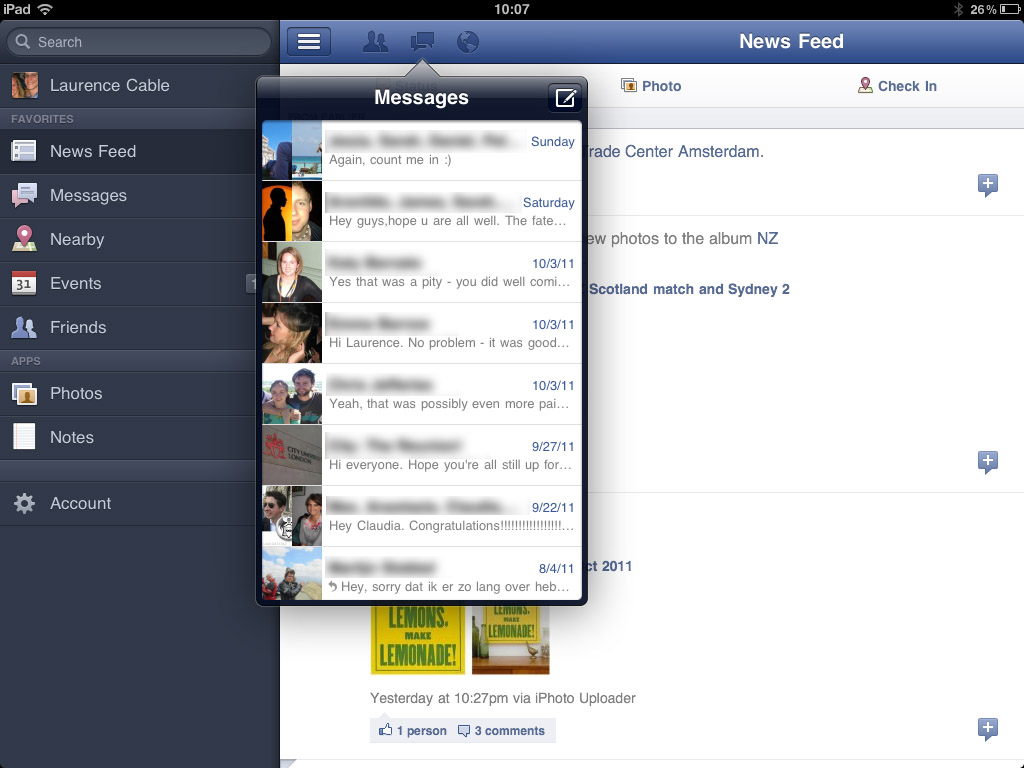Tap the hamburger menu button
The width and height of the screenshot is (1024, 768).
(x=309, y=42)
